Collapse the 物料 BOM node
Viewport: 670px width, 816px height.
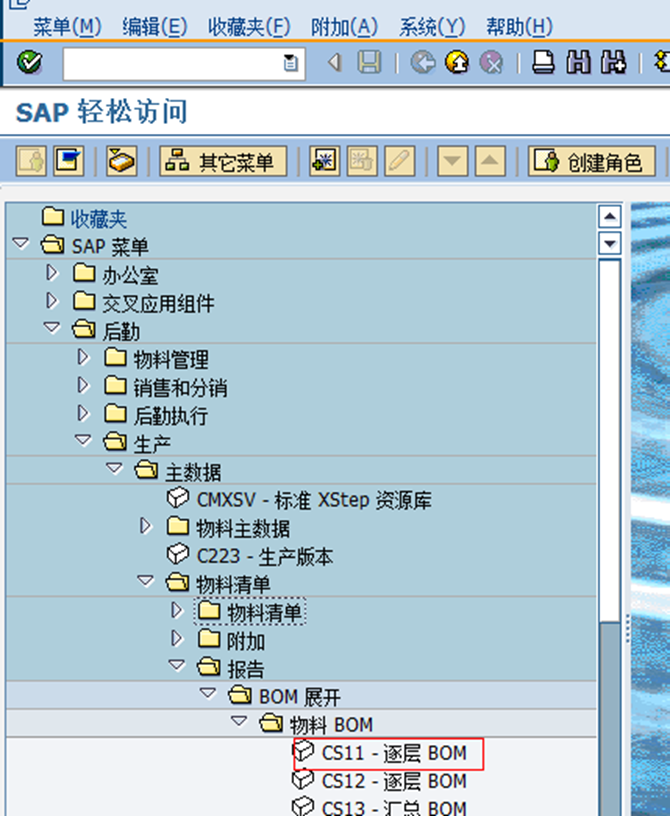pyautogui.click(x=239, y=721)
